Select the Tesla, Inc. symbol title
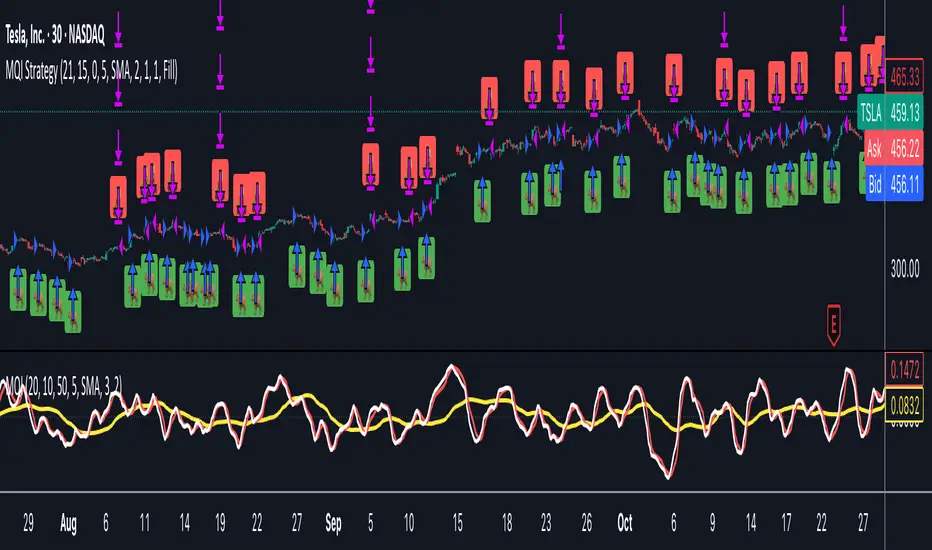Image resolution: width=932 pixels, height=550 pixels. (x=55, y=35)
